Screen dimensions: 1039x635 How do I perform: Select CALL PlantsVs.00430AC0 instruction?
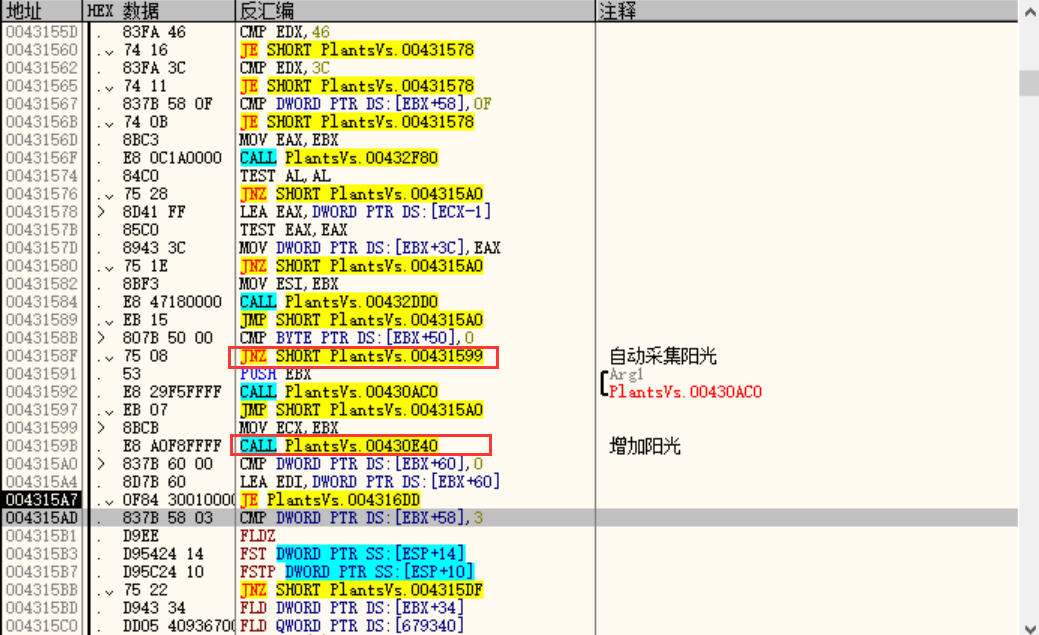click(339, 392)
